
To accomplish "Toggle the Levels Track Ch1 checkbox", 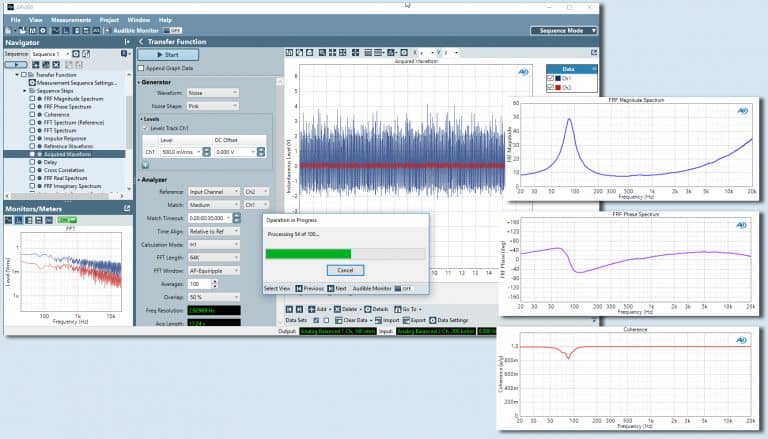I will pyautogui.click(x=146, y=128).
